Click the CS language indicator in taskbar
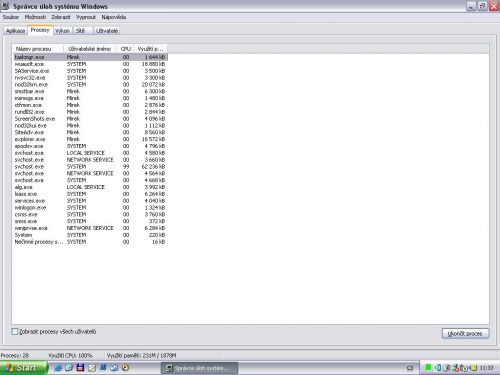The image size is (500, 375). click(410, 368)
